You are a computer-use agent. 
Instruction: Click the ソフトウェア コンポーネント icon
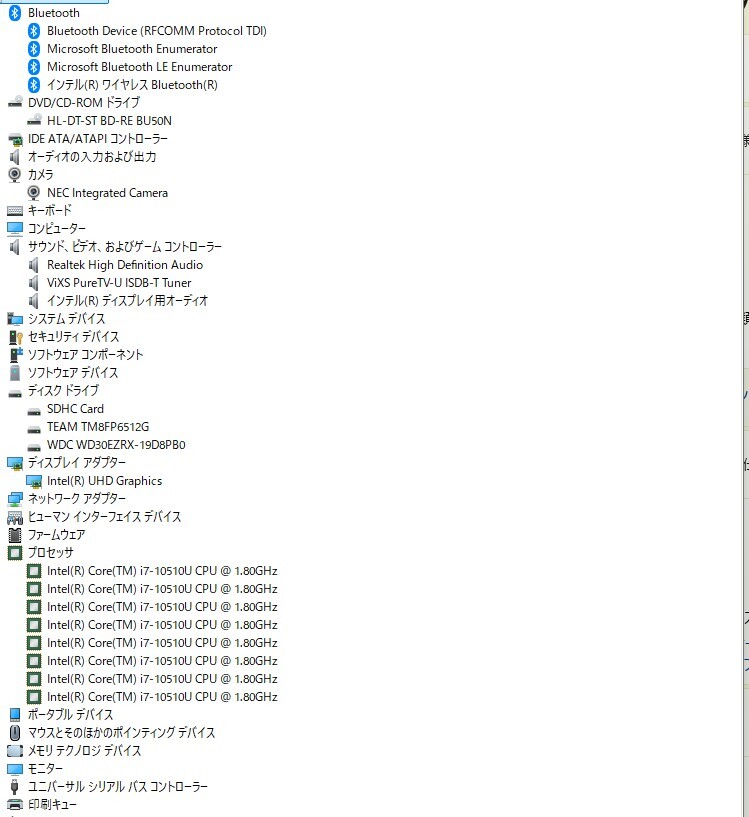click(x=15, y=355)
